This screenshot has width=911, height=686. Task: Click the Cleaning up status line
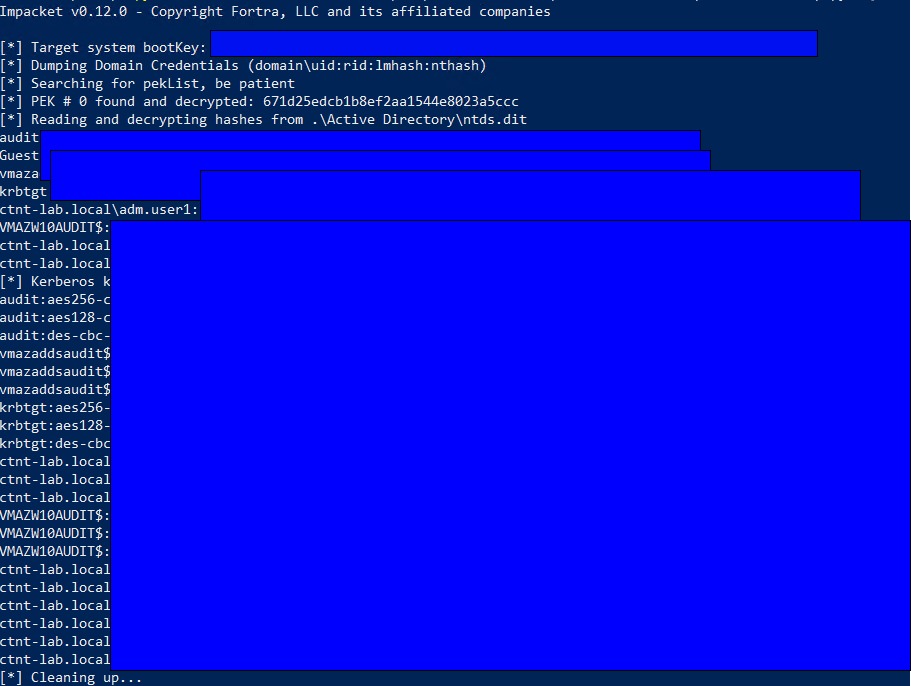coord(72,678)
